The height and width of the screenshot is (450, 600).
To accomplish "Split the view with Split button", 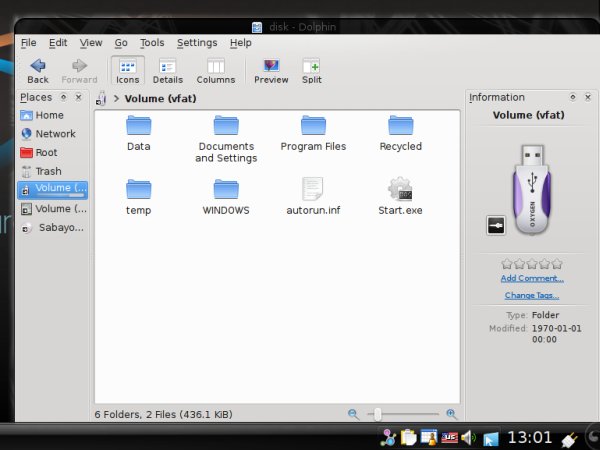I will point(311,71).
